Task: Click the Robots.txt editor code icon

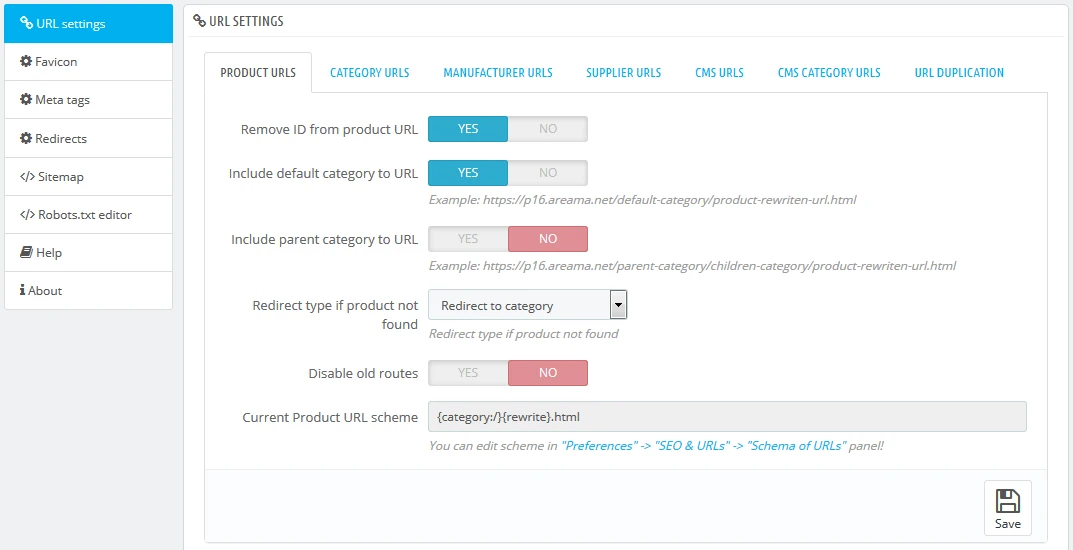Action: 27,215
